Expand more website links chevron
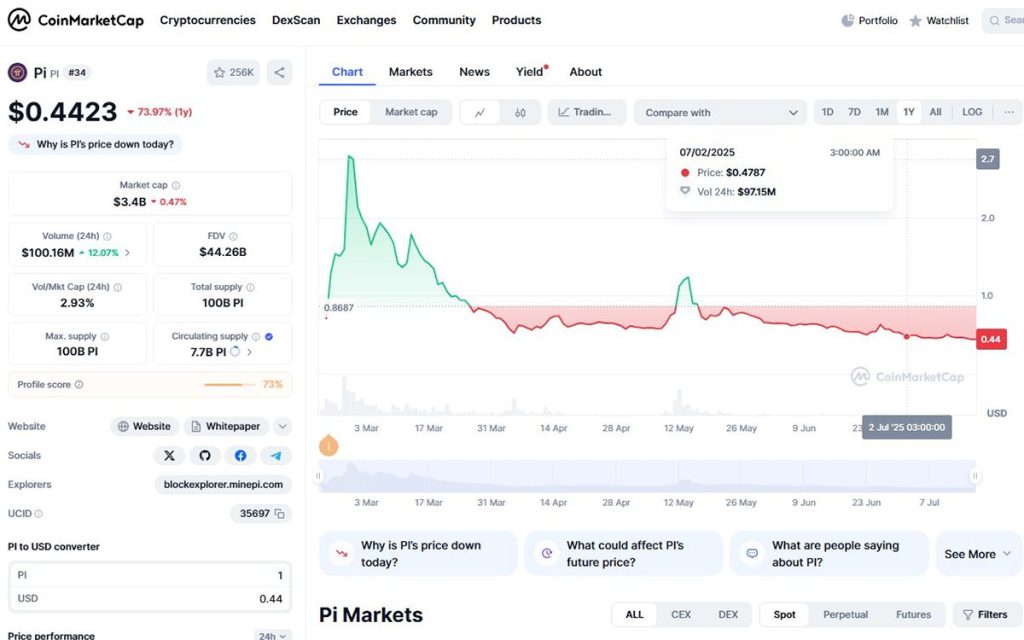 coord(282,426)
